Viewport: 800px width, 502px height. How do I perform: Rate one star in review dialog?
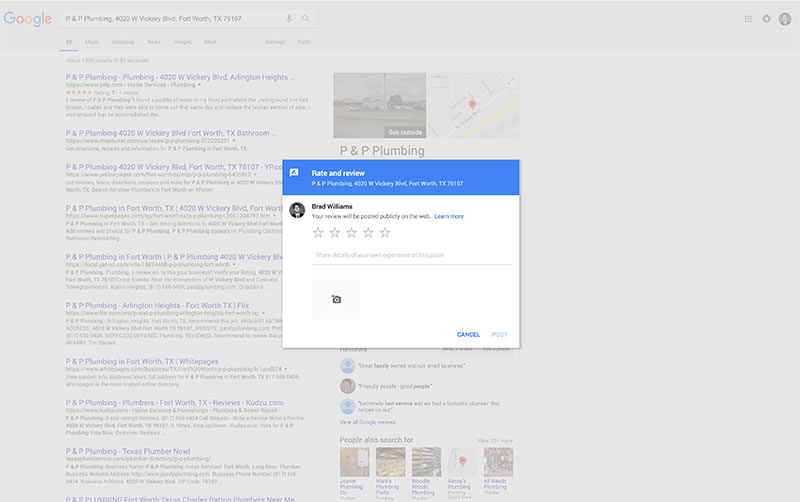click(318, 233)
